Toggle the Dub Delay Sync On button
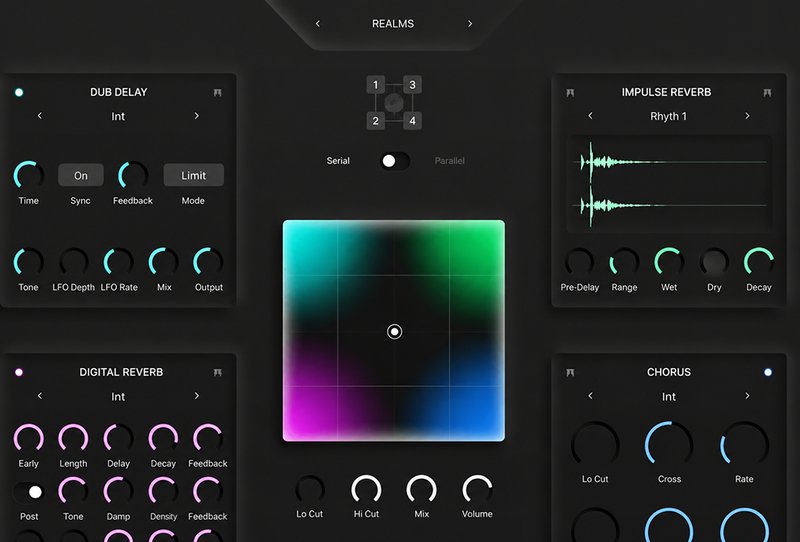The image size is (800, 542). click(81, 175)
